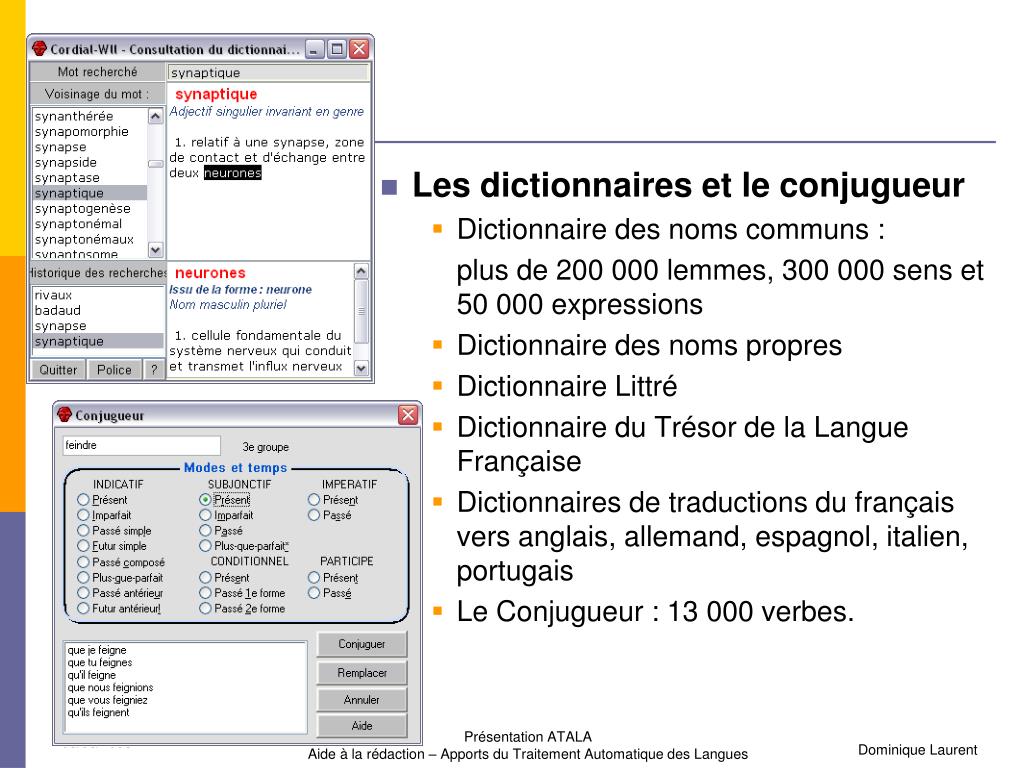This screenshot has width=1024, height=768.
Task: Select Passé simple radio button
Action: tap(83, 531)
